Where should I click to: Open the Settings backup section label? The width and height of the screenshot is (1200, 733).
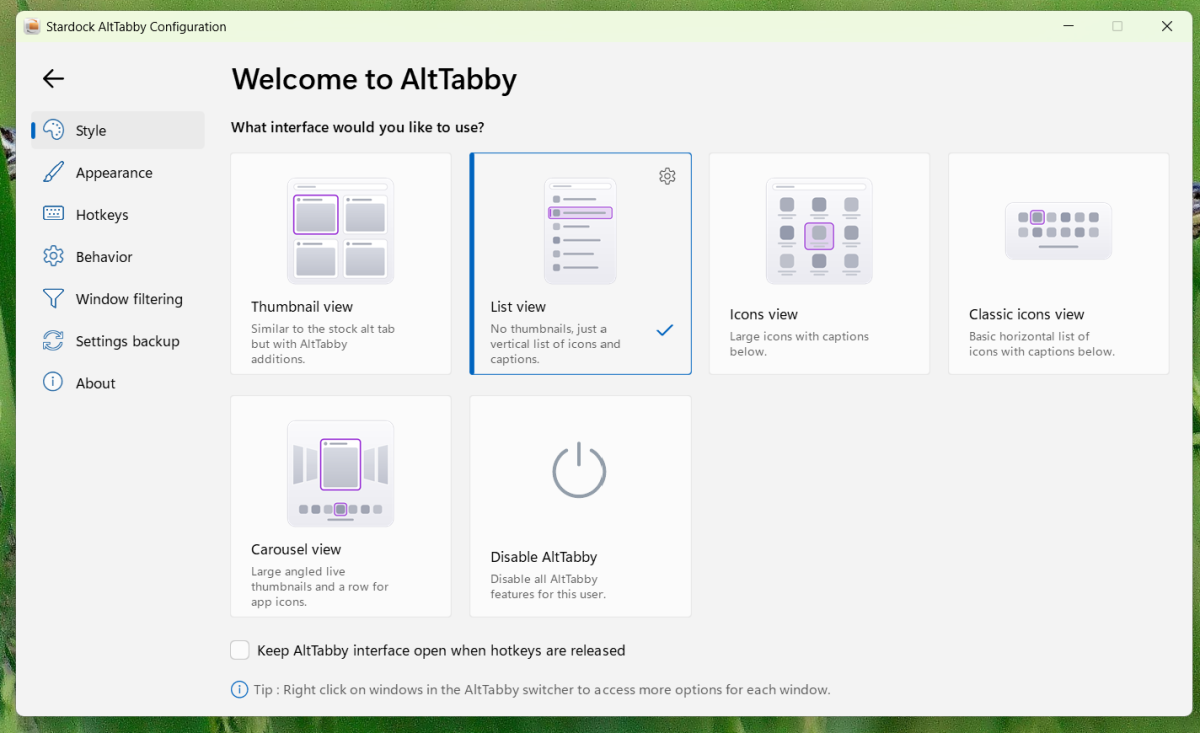pos(127,340)
